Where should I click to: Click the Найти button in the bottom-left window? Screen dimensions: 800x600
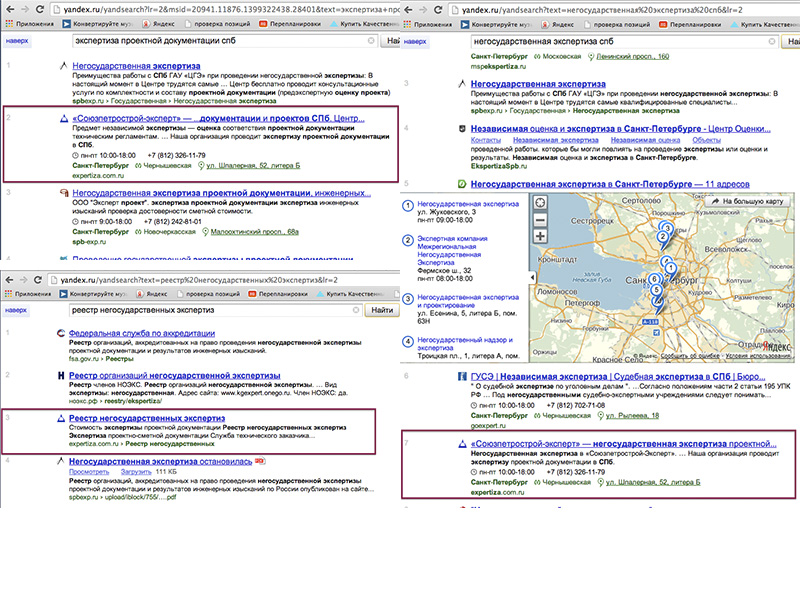[382, 310]
